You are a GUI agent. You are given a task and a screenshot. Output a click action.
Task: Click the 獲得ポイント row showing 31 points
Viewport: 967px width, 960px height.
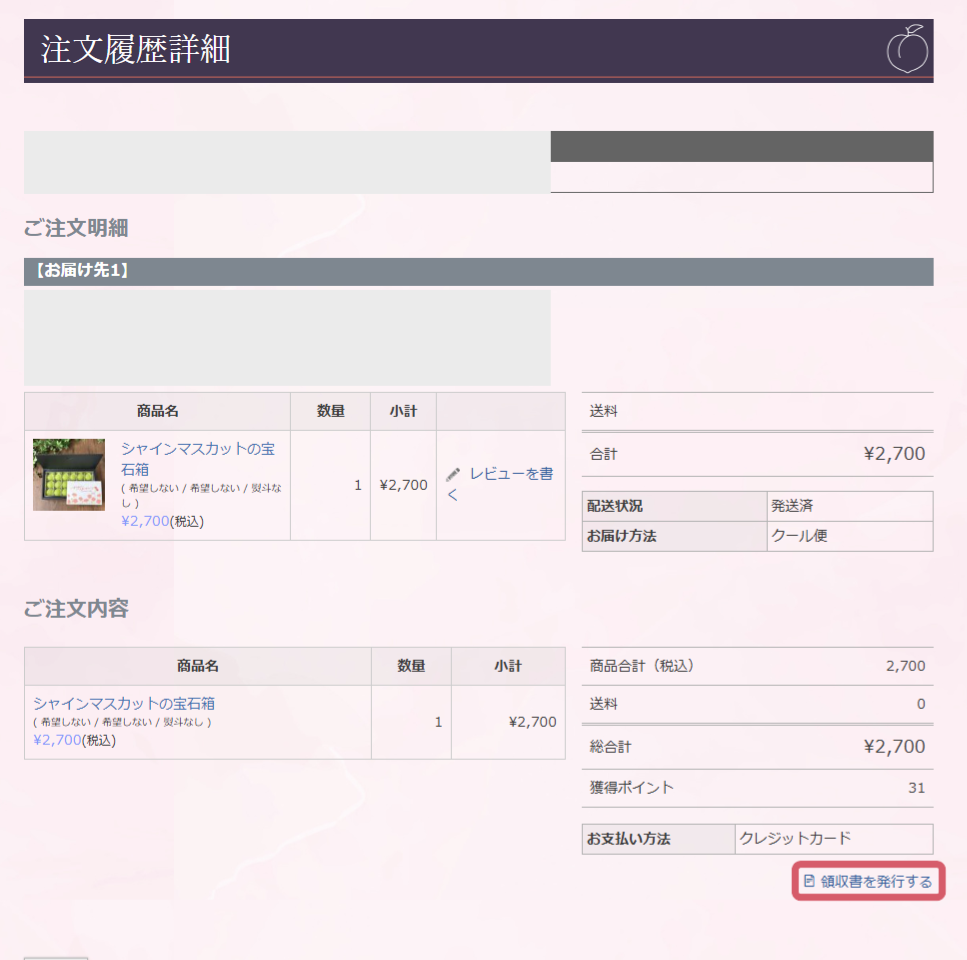point(757,789)
